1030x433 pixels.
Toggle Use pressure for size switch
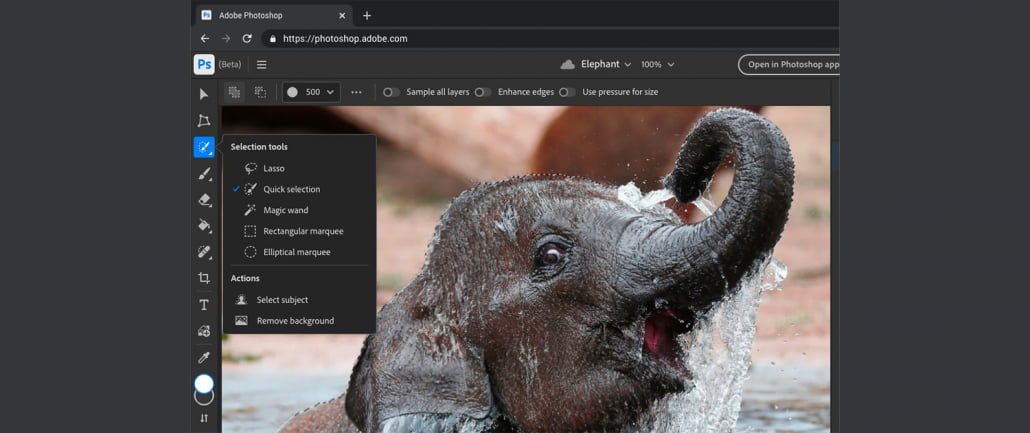(568, 92)
